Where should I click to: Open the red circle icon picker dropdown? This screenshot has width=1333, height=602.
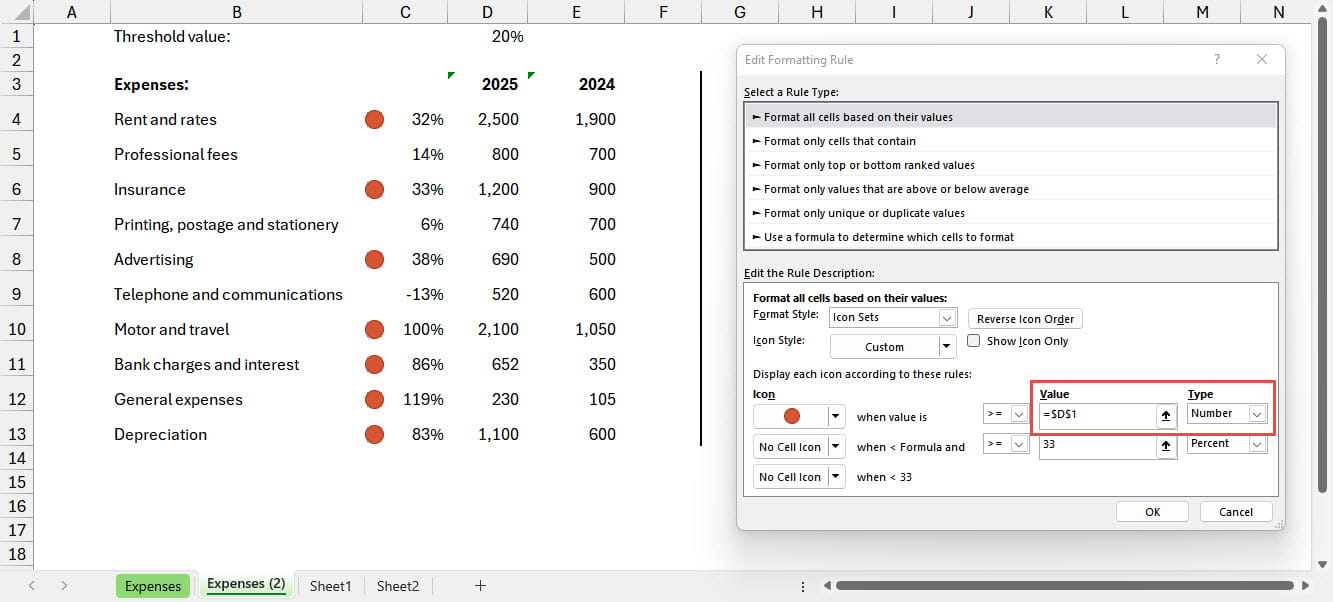coord(835,416)
